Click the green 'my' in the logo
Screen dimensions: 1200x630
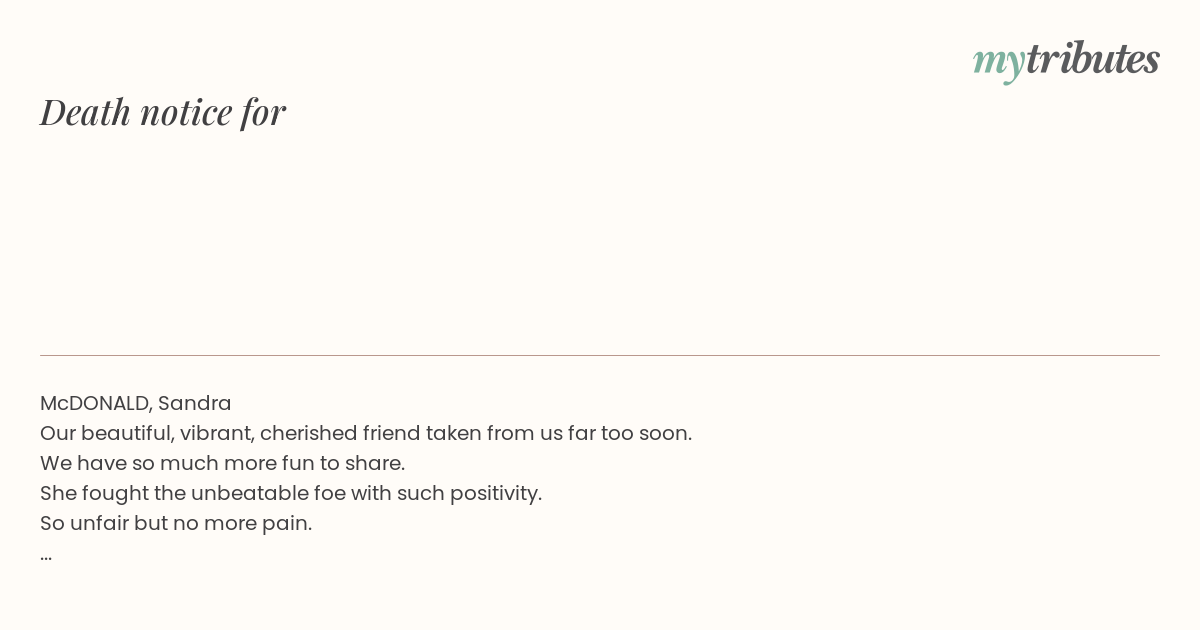pos(998,62)
